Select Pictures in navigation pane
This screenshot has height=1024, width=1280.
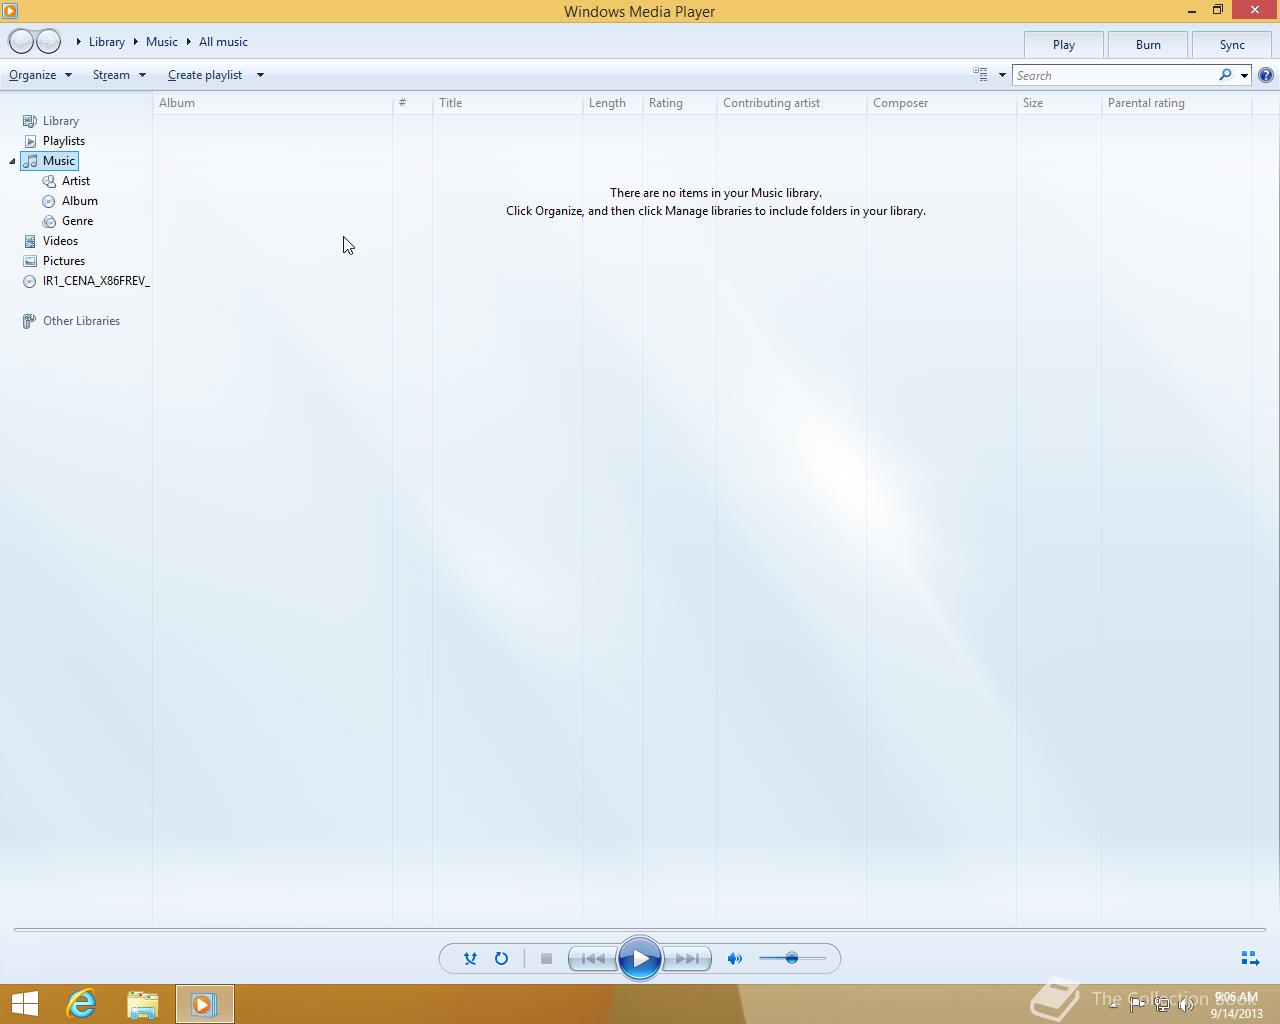64,261
